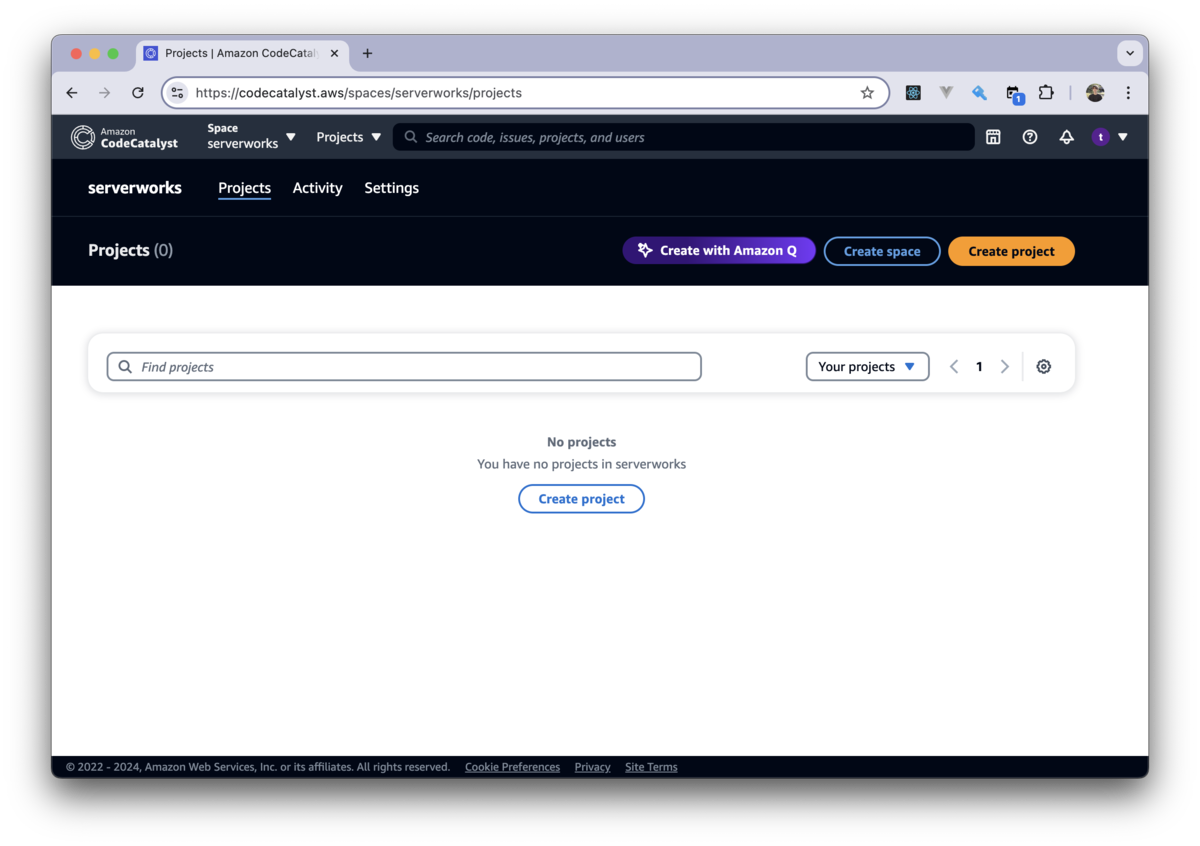Viewport: 1200px width, 846px height.
Task: Go to previous page of projects
Action: pos(954,367)
